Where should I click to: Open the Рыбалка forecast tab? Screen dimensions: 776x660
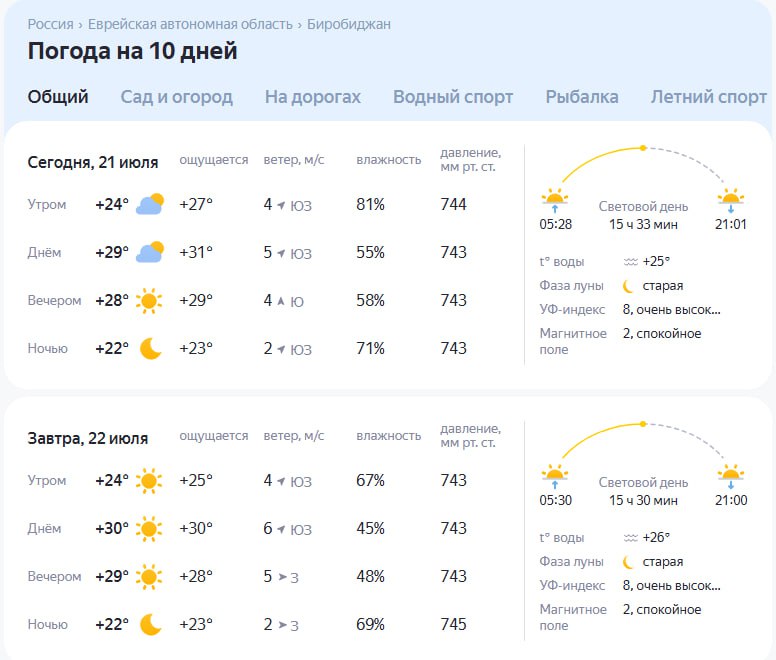[582, 96]
